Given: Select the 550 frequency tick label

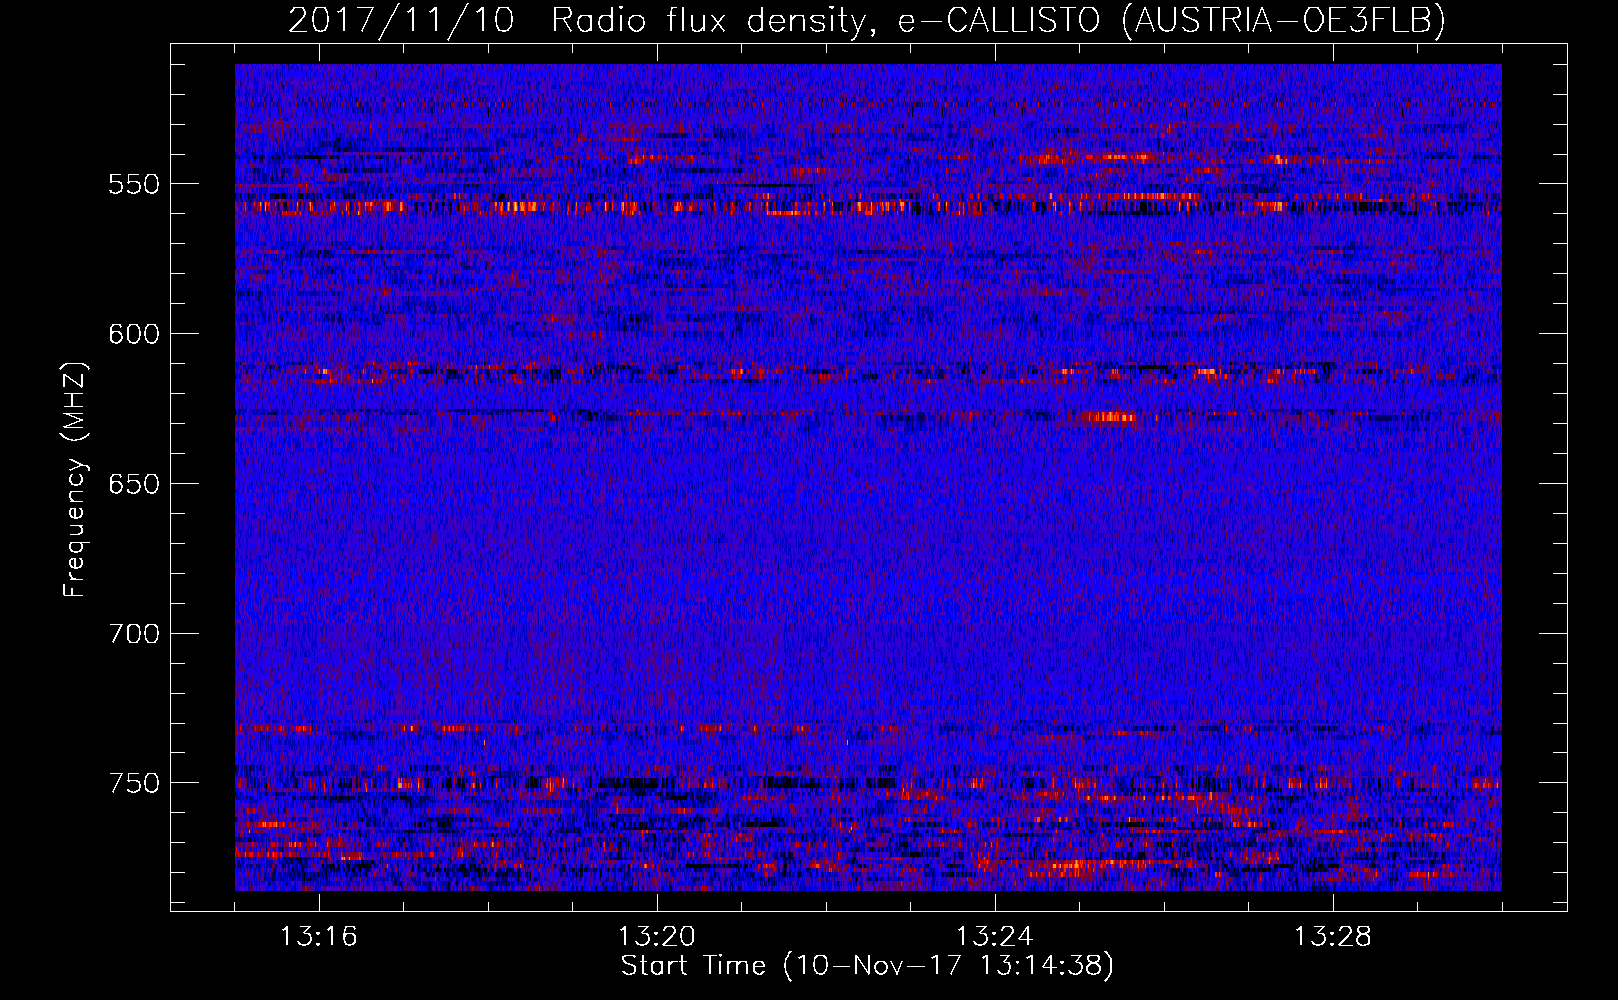Looking at the screenshot, I should click(134, 184).
